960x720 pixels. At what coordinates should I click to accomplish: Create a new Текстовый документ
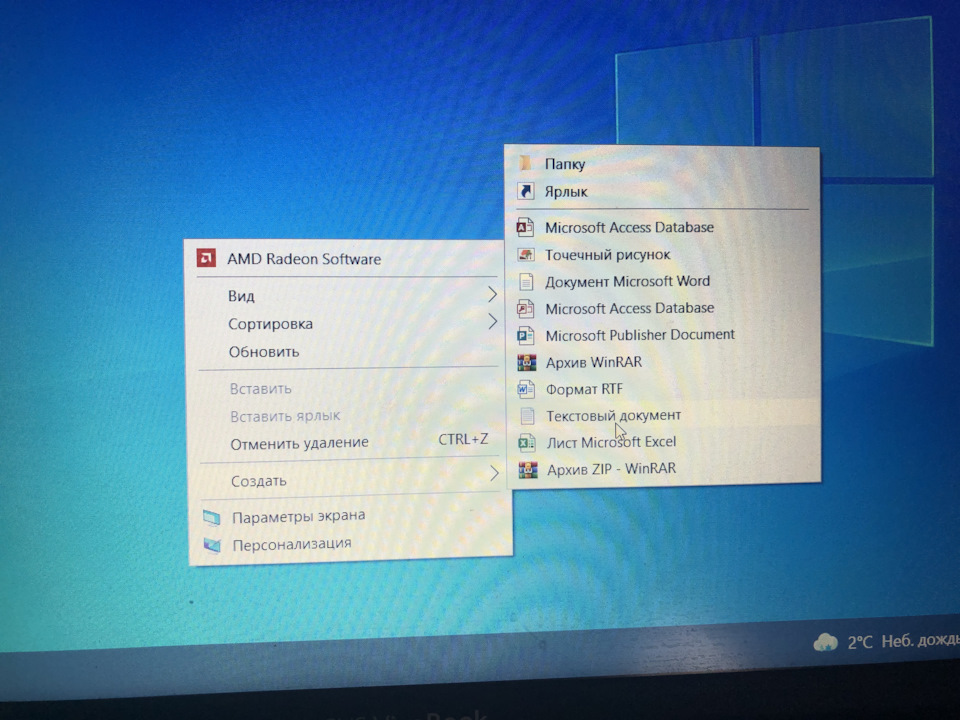(664, 416)
